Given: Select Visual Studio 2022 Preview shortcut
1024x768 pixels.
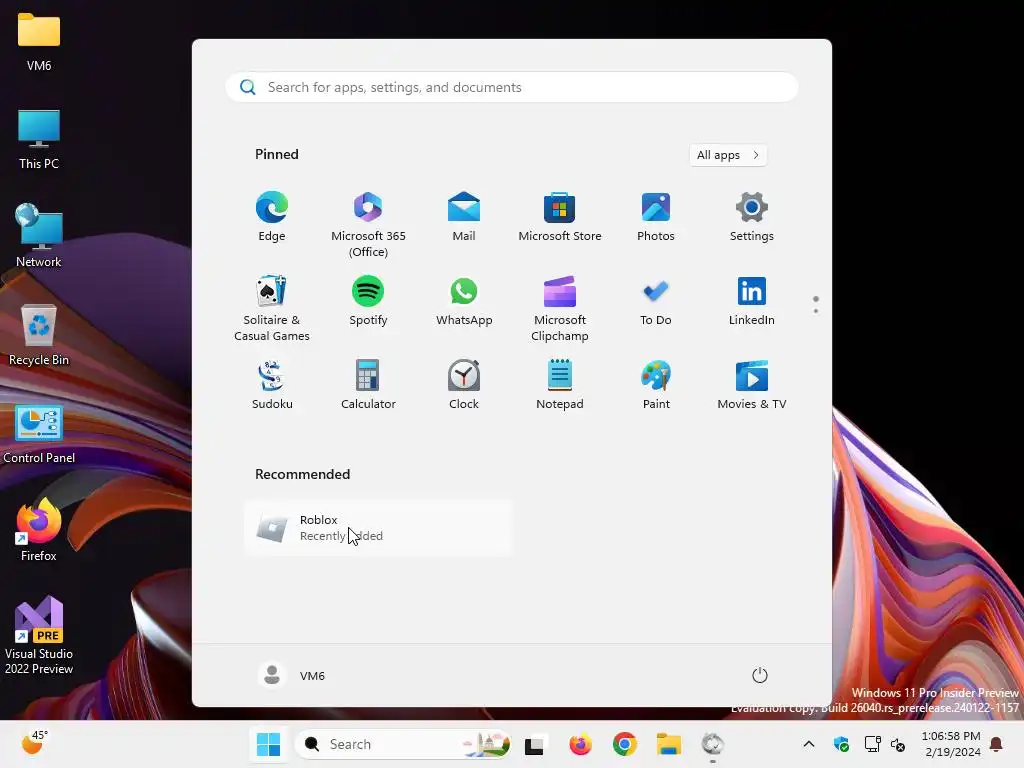Looking at the screenshot, I should (x=39, y=635).
